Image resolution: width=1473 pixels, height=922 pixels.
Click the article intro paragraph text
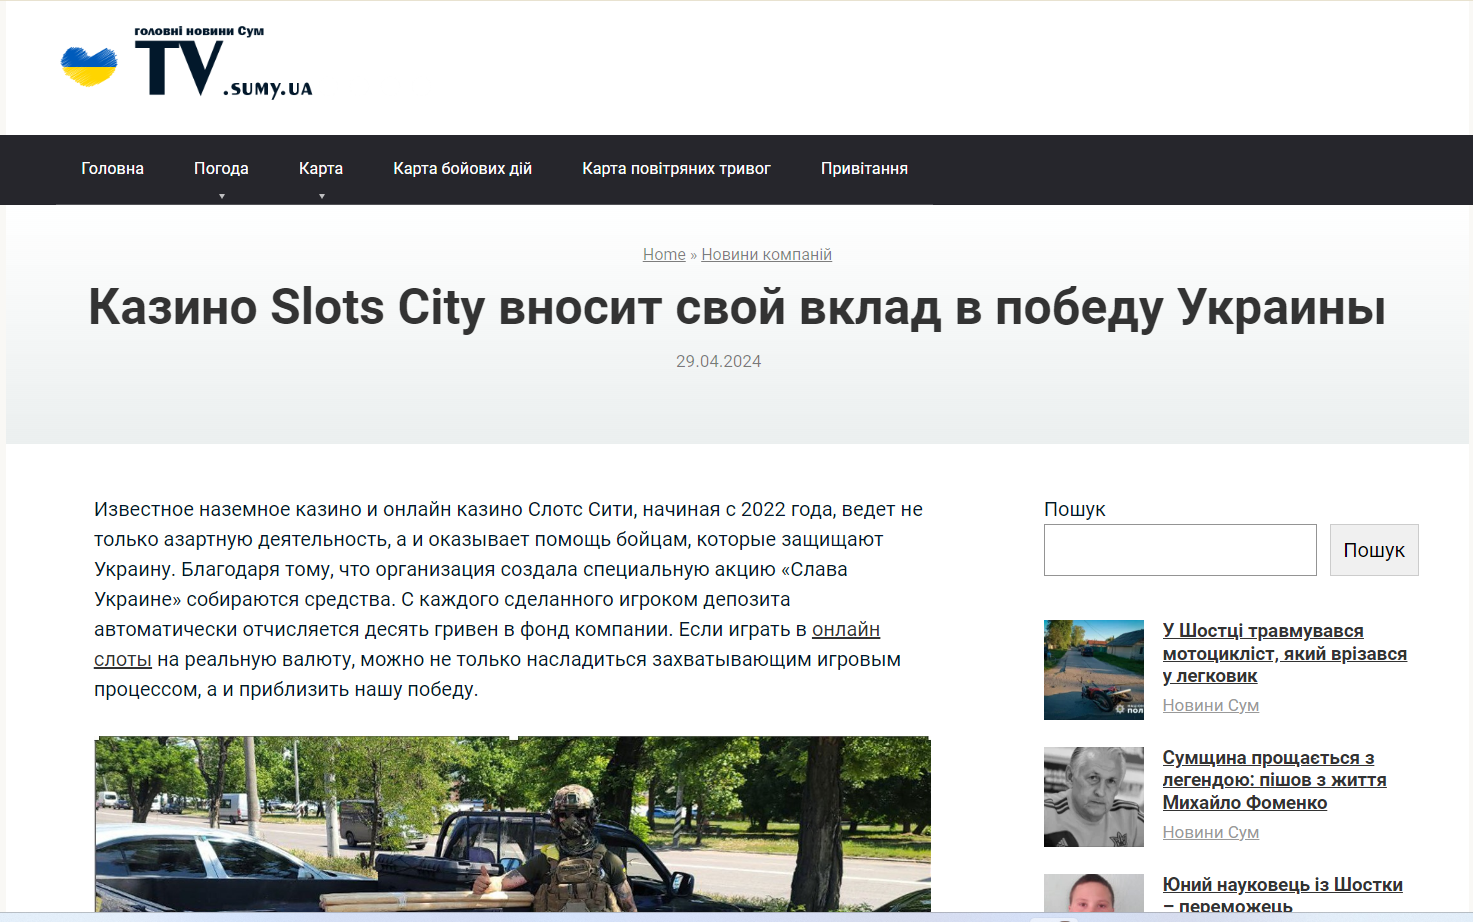[x=508, y=599]
